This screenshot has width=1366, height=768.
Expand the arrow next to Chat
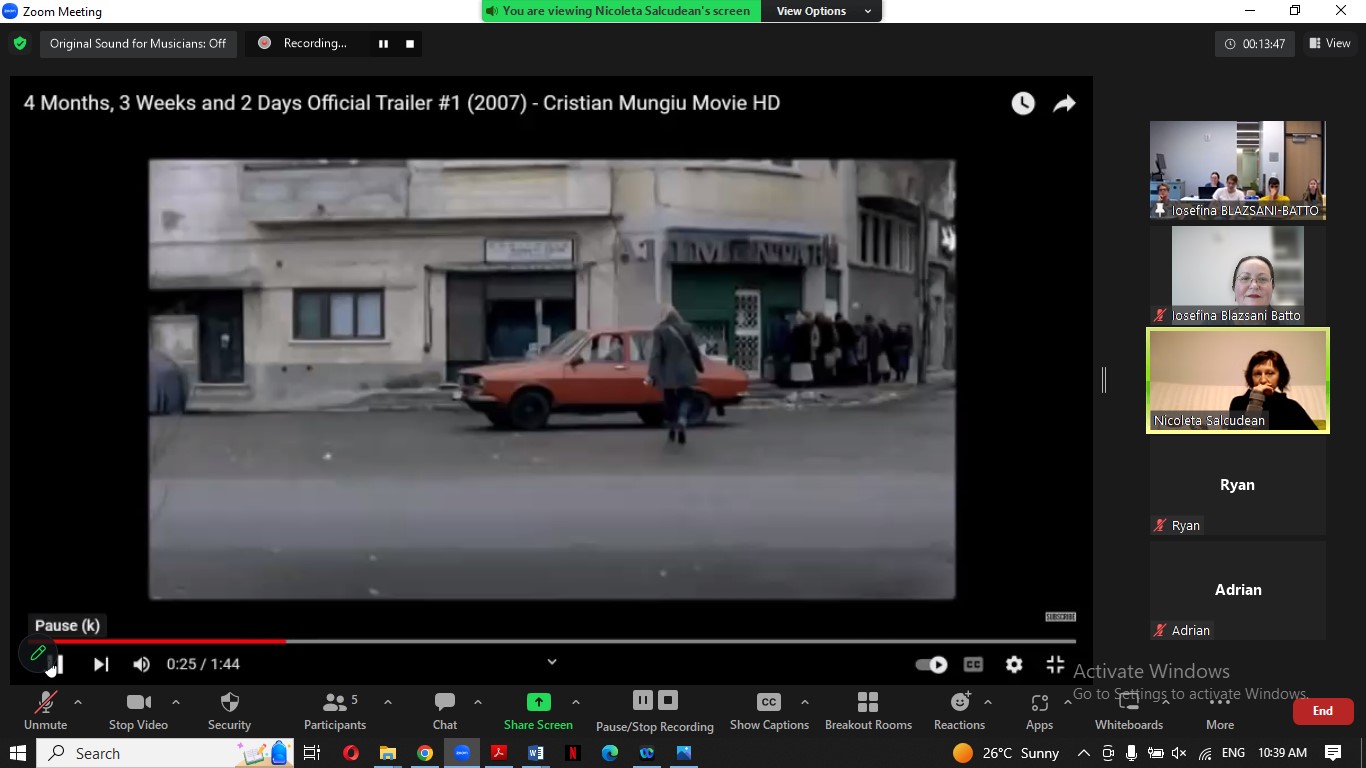pyautogui.click(x=478, y=702)
